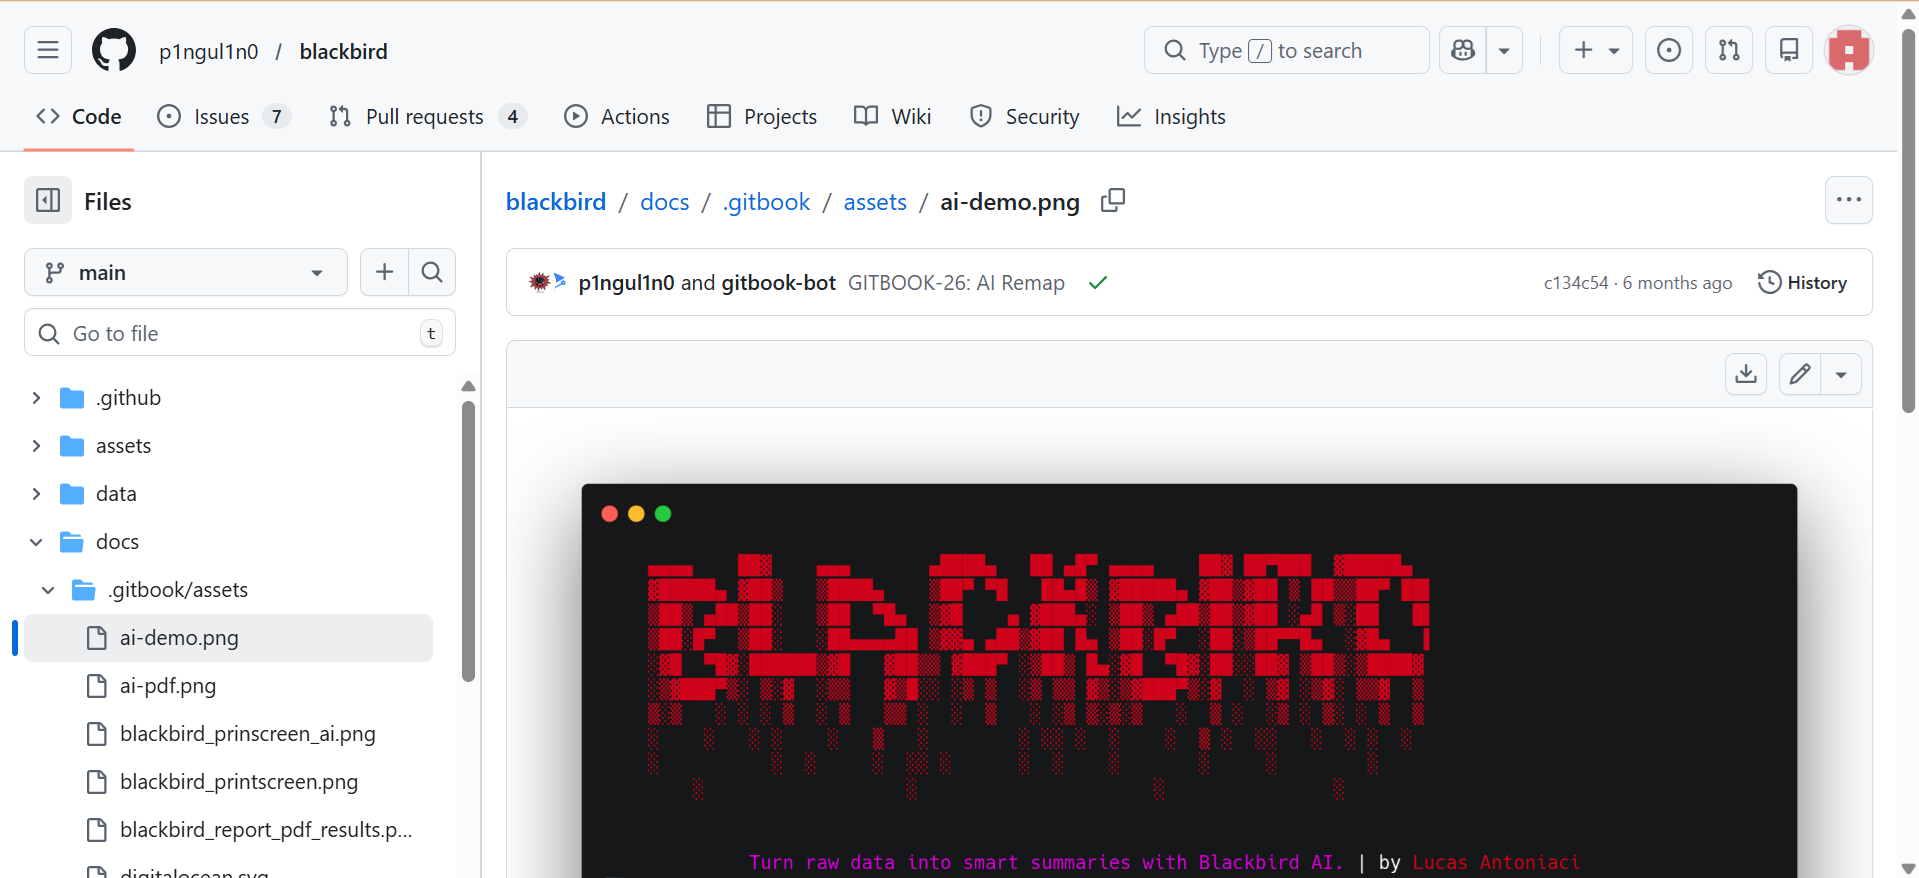Image resolution: width=1919 pixels, height=878 pixels.
Task: Open the notifications inbox icon
Action: pyautogui.click(x=1789, y=50)
